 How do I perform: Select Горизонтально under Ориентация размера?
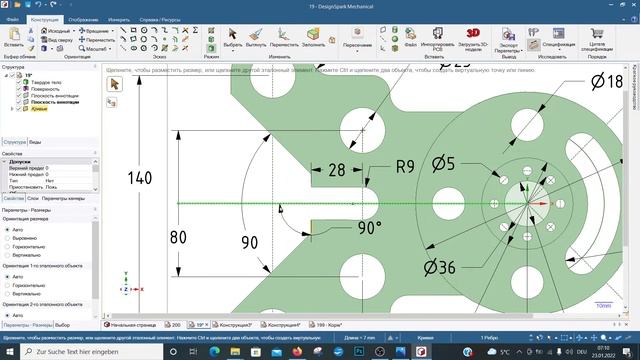coord(7,247)
